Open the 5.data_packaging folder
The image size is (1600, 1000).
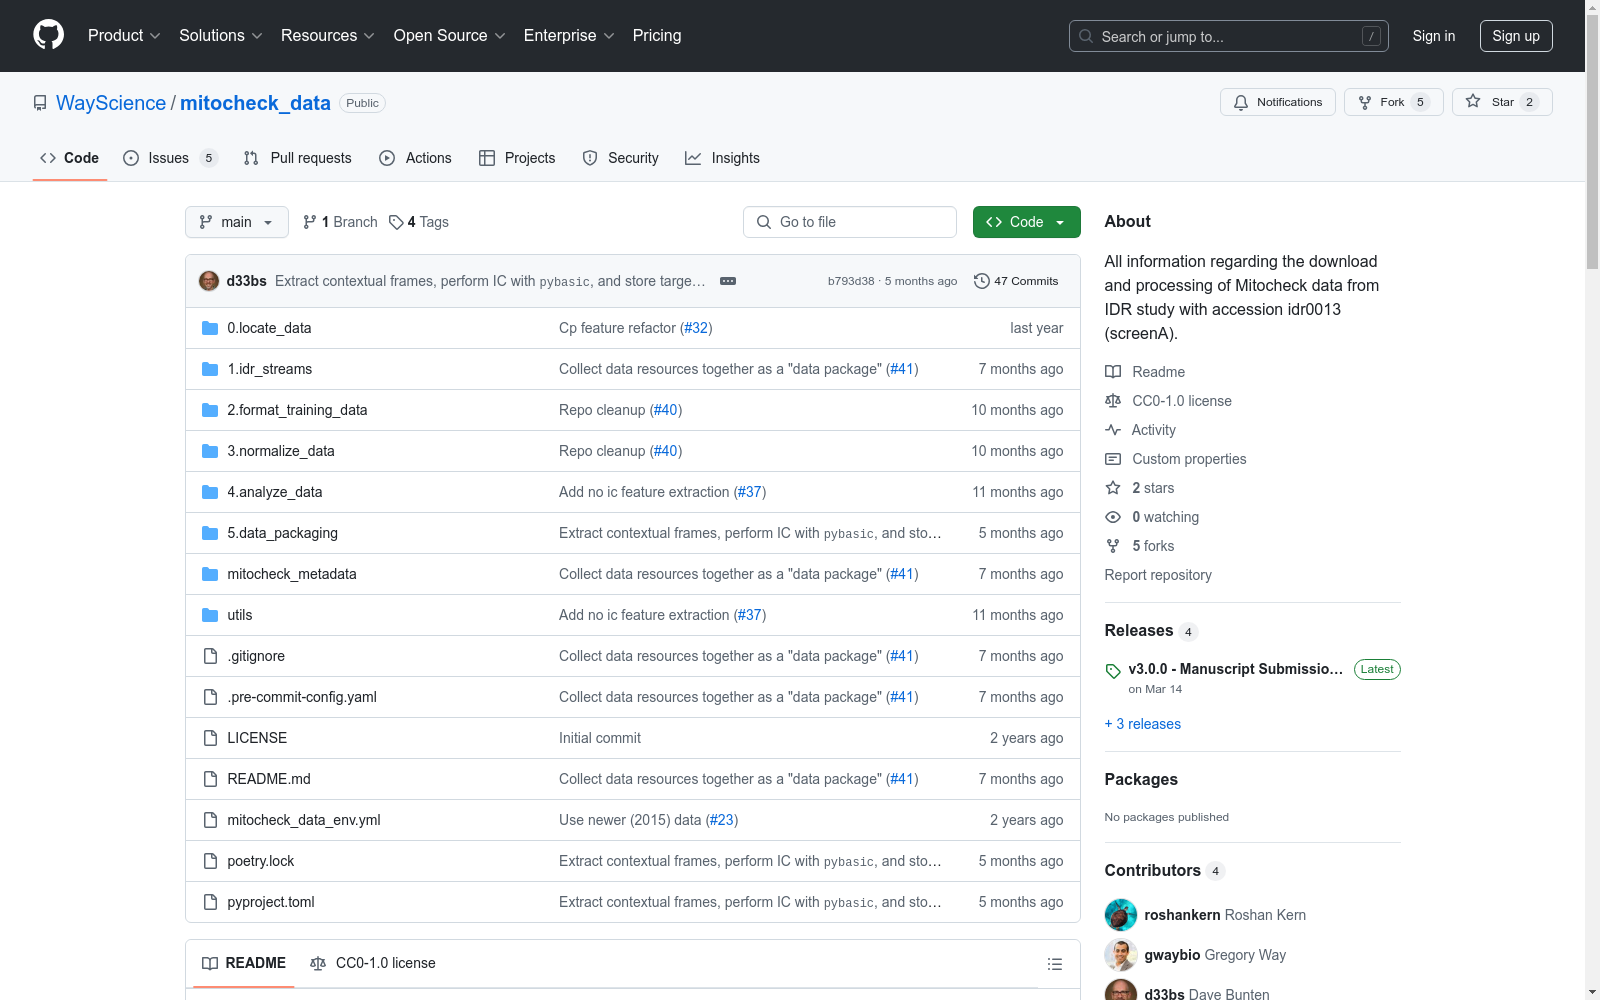pyautogui.click(x=283, y=533)
